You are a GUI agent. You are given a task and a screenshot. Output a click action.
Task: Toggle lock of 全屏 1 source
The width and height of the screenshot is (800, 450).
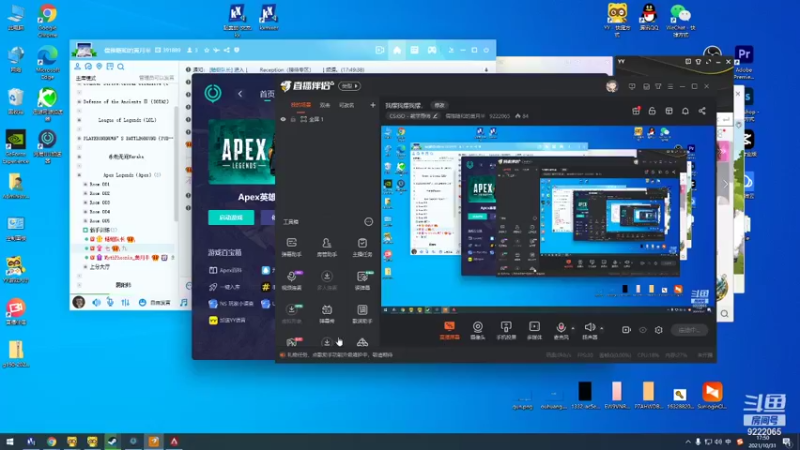point(293,119)
